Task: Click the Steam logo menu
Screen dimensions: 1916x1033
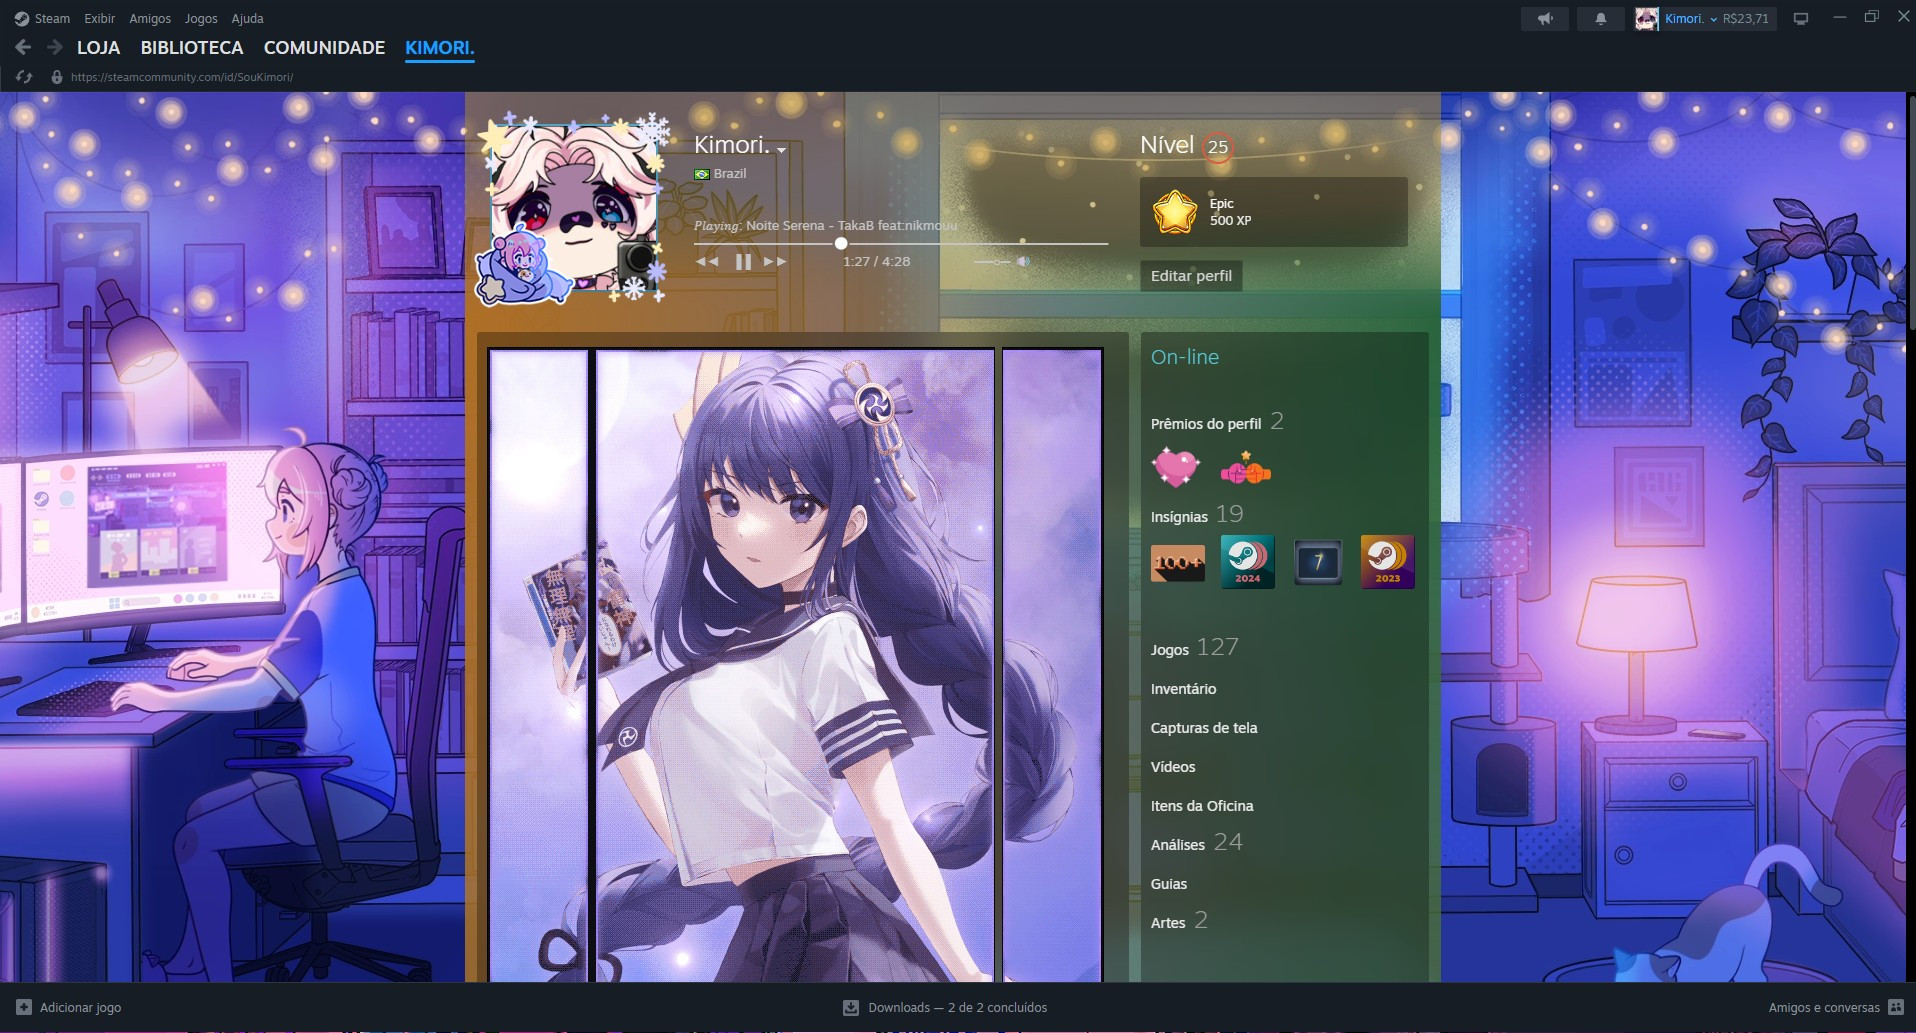Action: click(42, 18)
